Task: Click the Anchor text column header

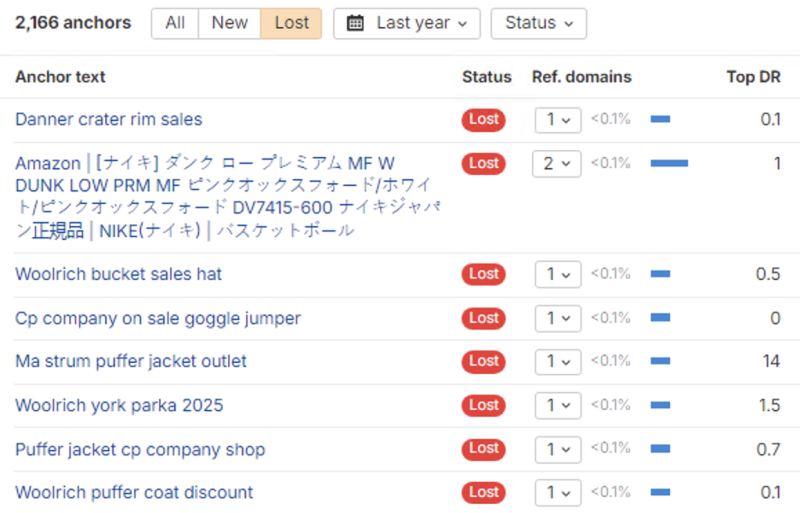Action: pos(60,77)
